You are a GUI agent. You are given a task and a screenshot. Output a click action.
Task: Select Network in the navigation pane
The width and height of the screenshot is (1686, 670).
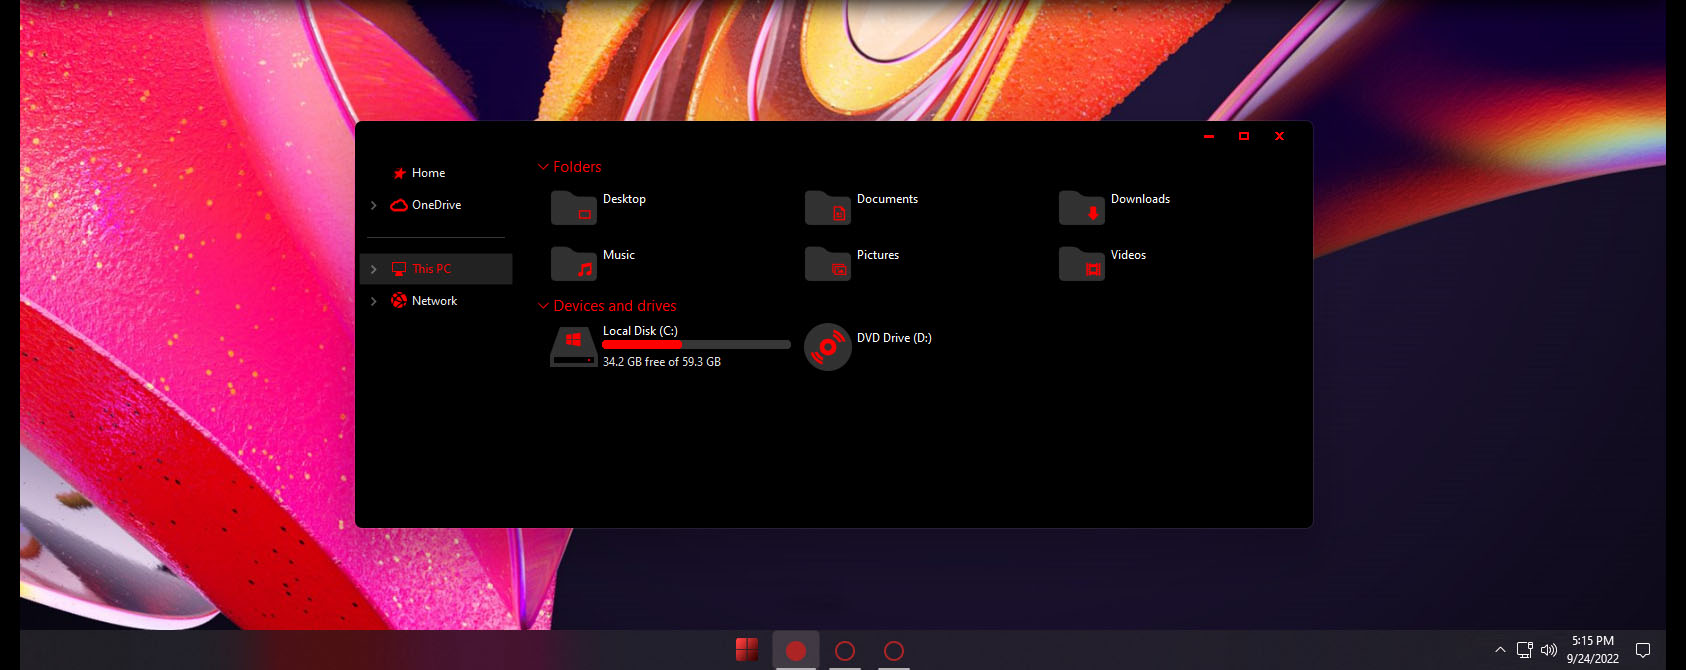tap(435, 301)
